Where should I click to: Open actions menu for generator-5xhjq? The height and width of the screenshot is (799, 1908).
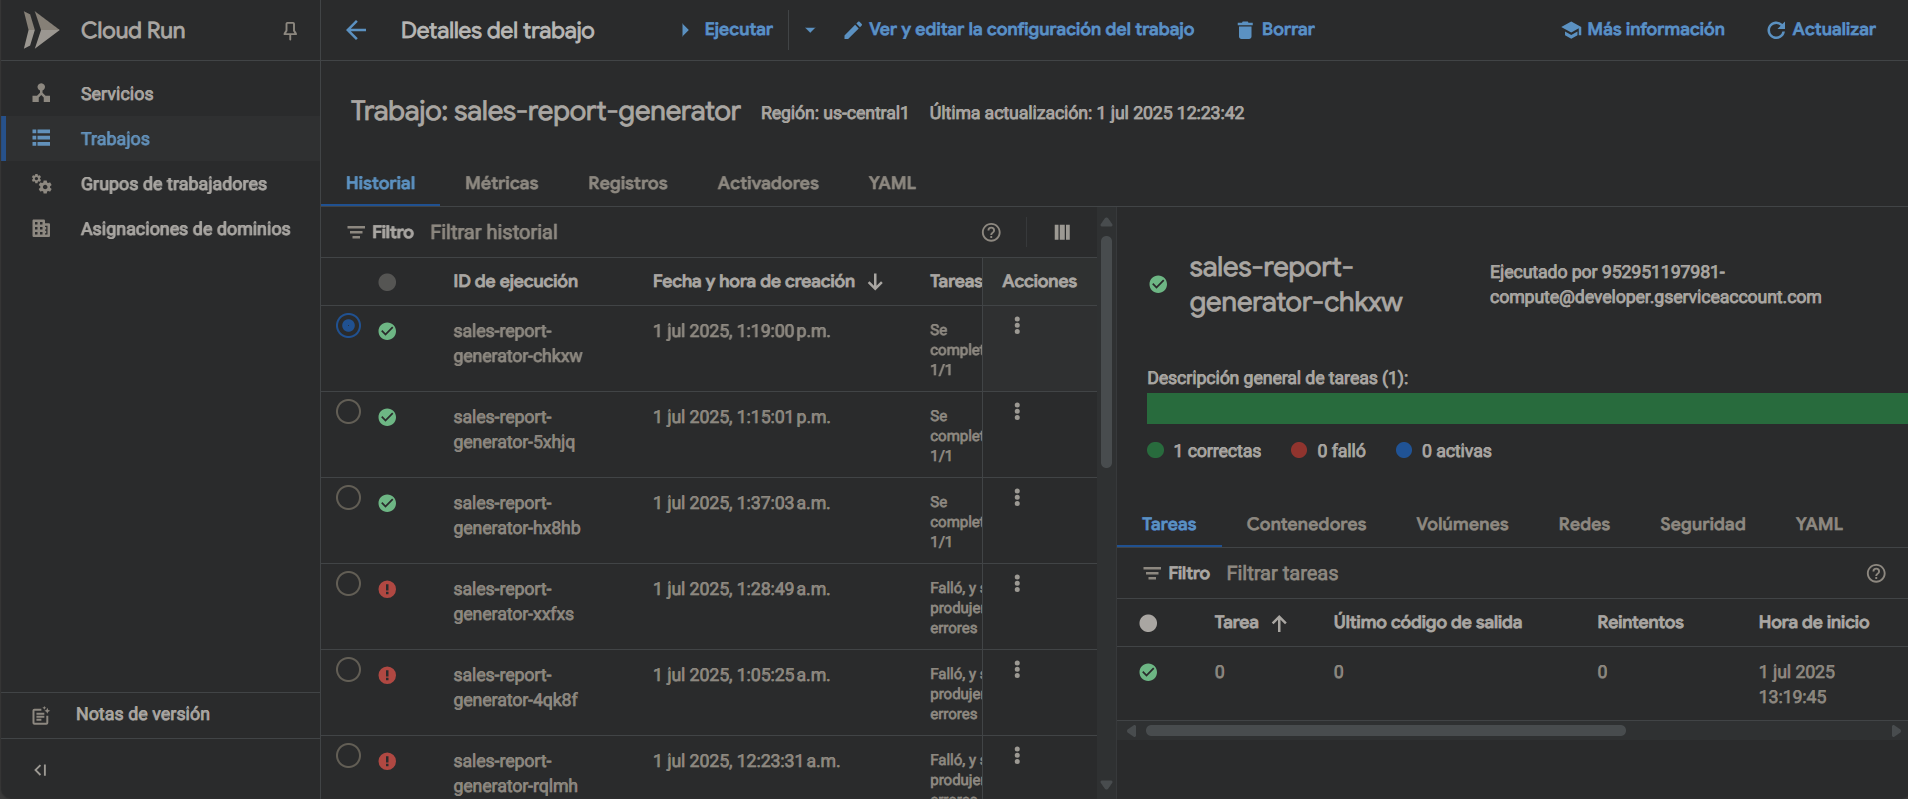pyautogui.click(x=1017, y=412)
